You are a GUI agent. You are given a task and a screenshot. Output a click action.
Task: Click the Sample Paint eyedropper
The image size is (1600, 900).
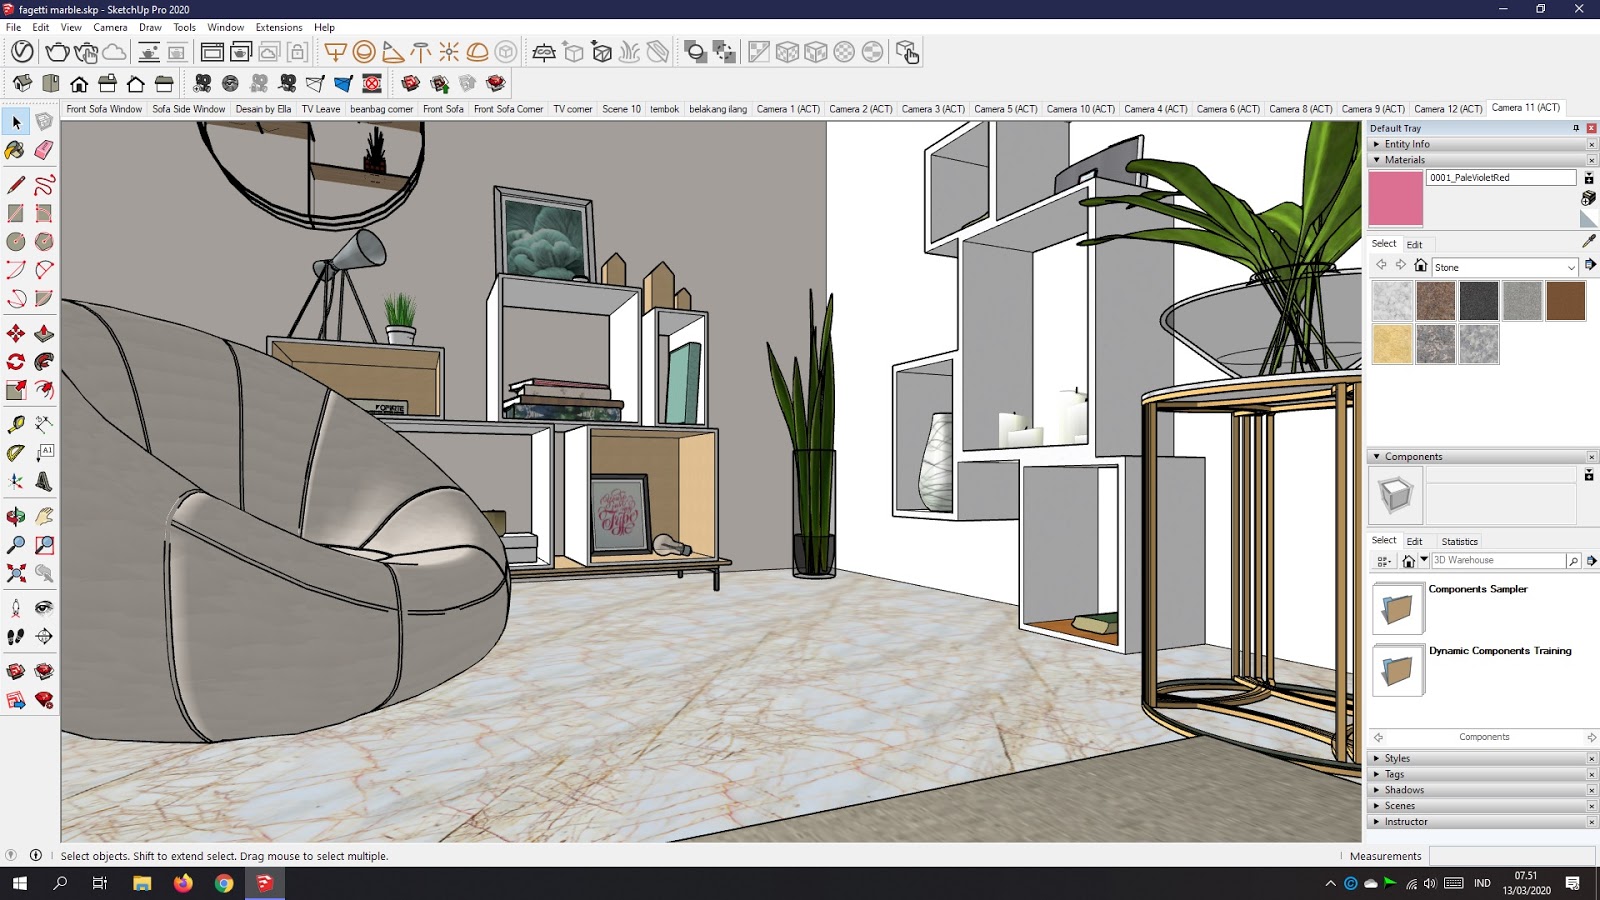tap(1589, 242)
